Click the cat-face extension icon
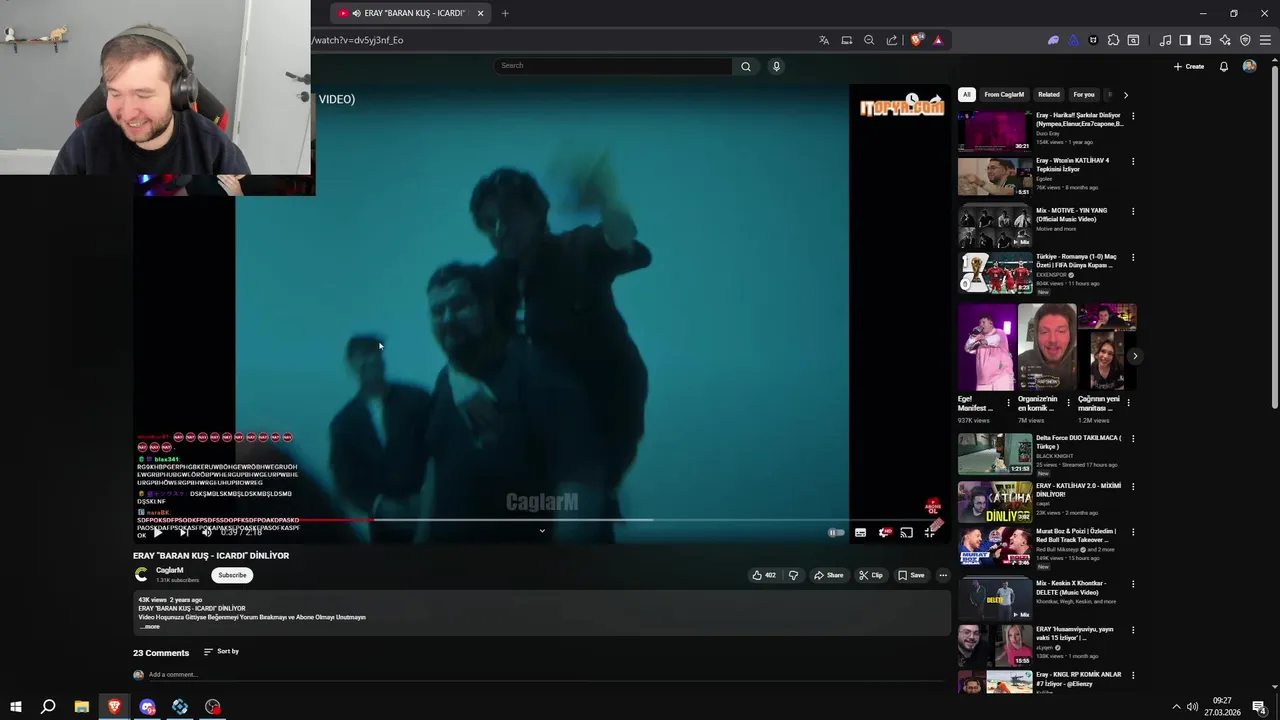 coord(1093,40)
